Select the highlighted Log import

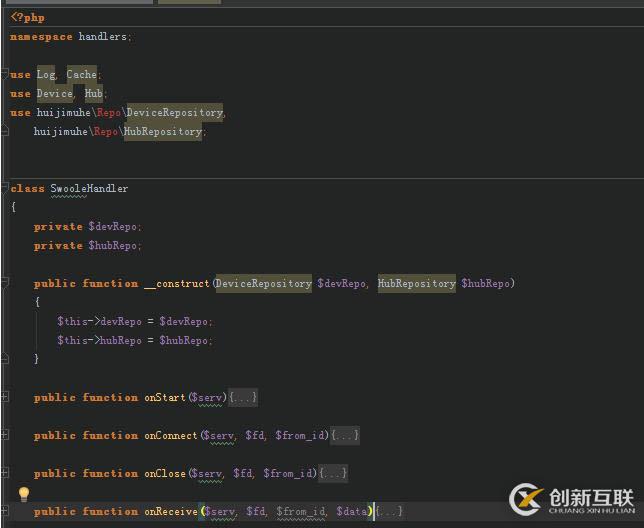(46, 75)
